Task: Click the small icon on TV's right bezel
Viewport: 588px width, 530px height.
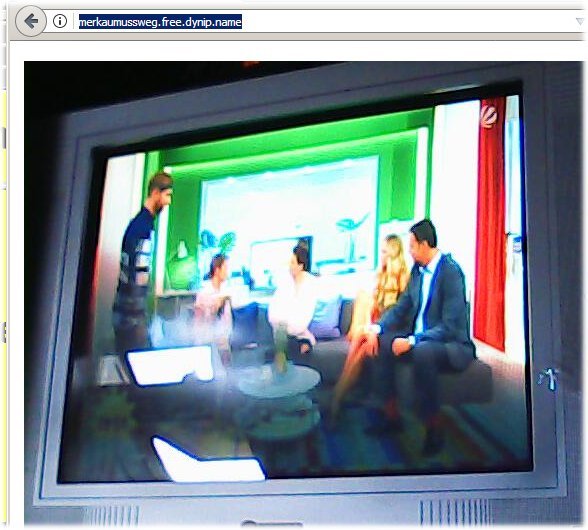Action: 549,379
